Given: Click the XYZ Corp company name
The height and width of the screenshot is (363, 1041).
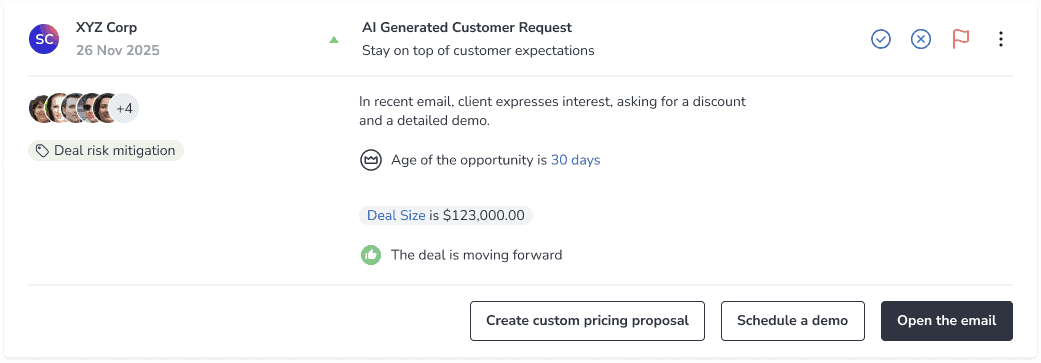Looking at the screenshot, I should tap(107, 28).
